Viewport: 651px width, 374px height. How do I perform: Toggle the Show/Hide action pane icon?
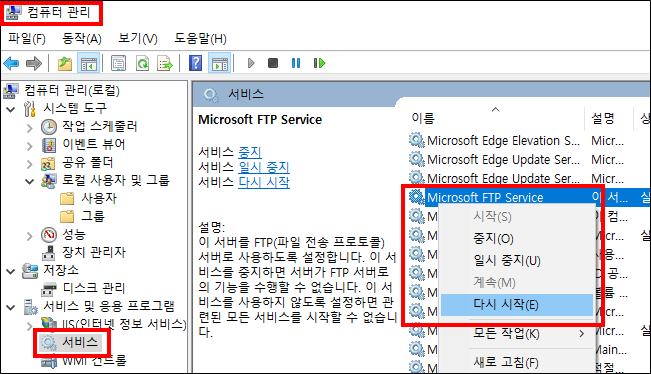pyautogui.click(x=220, y=64)
